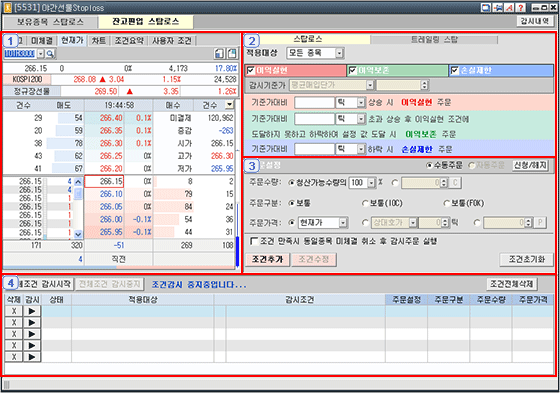The image size is (560, 393).
Task: Switch to the 보유종목 스탑로스 tab
Action: 50,22
